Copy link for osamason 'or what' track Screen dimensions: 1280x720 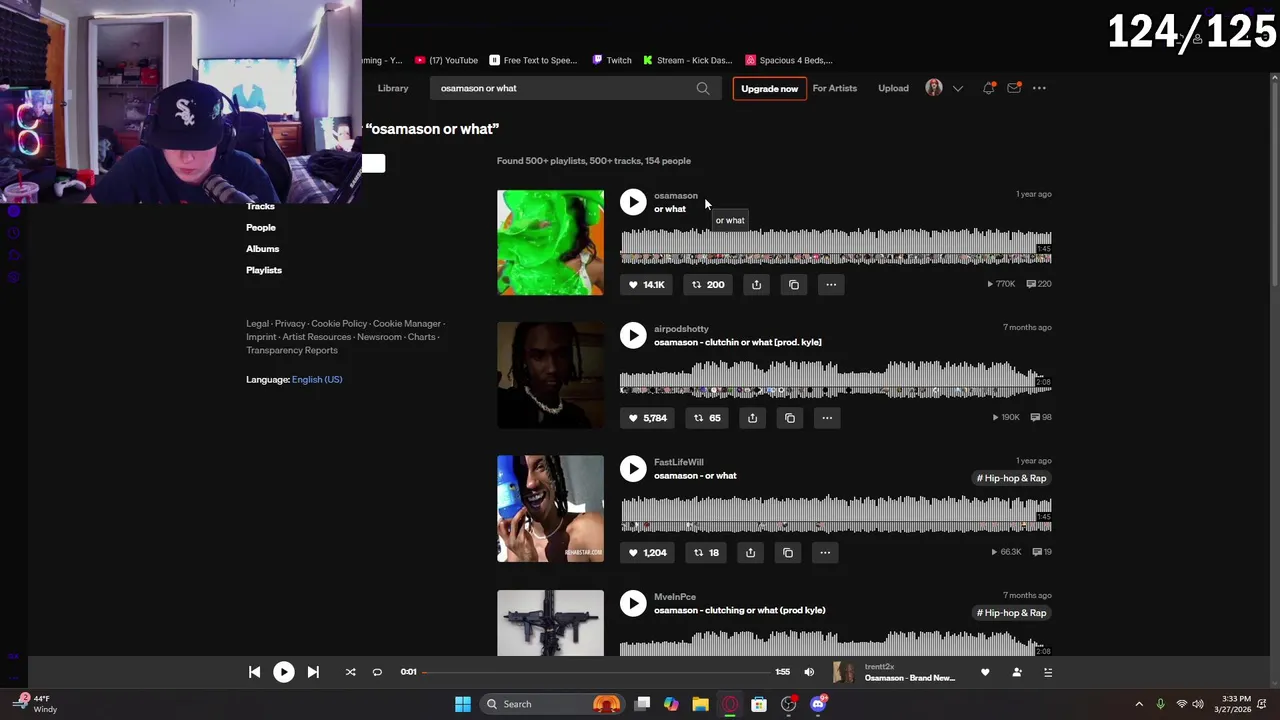point(794,285)
